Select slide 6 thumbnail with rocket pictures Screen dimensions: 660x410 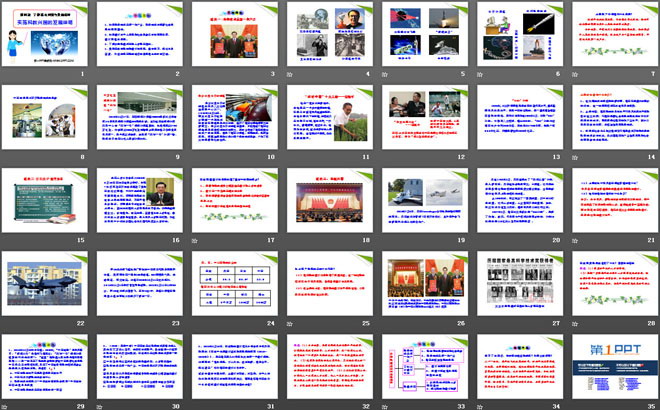tap(520, 34)
